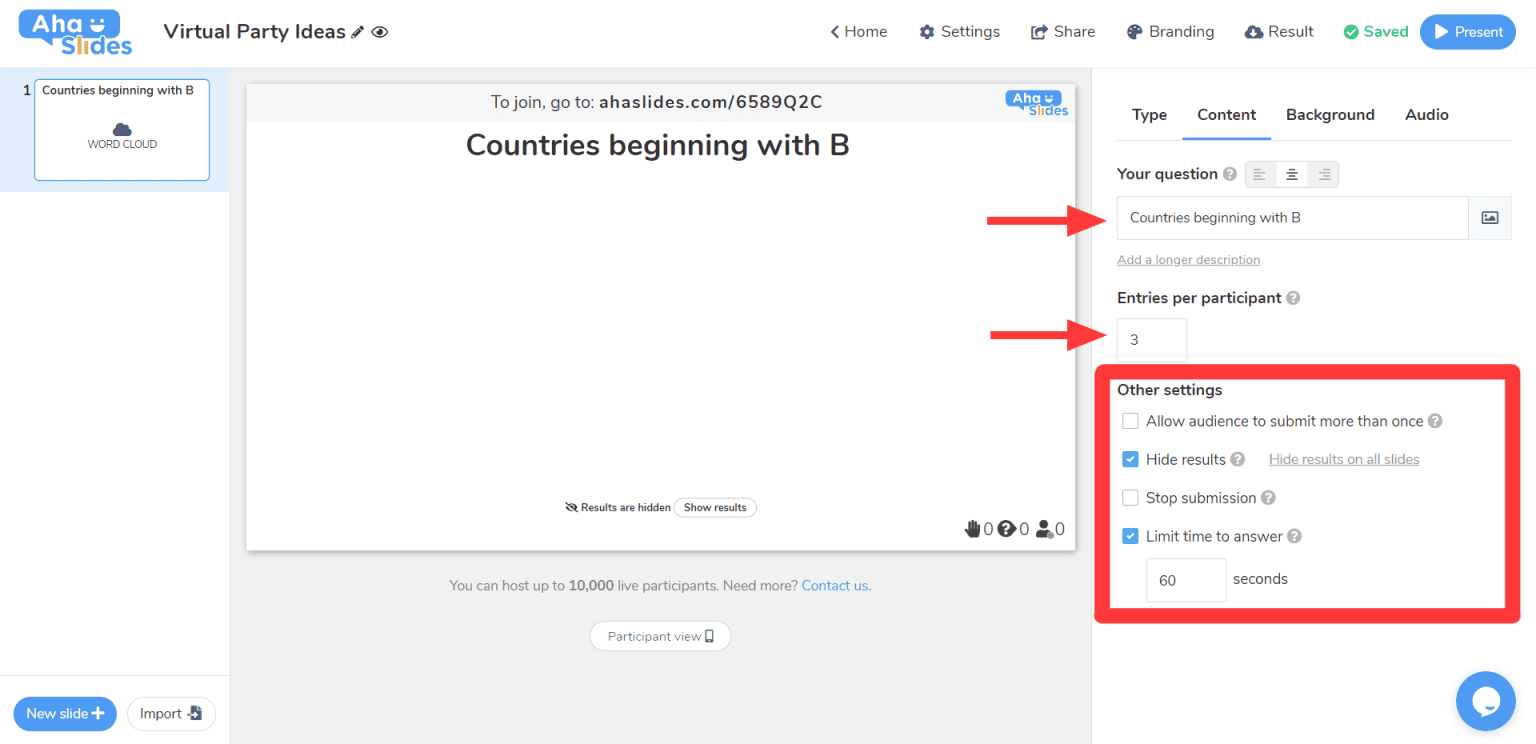The height and width of the screenshot is (744, 1536).
Task: Click the eye preview icon beside title
Action: click(x=380, y=32)
